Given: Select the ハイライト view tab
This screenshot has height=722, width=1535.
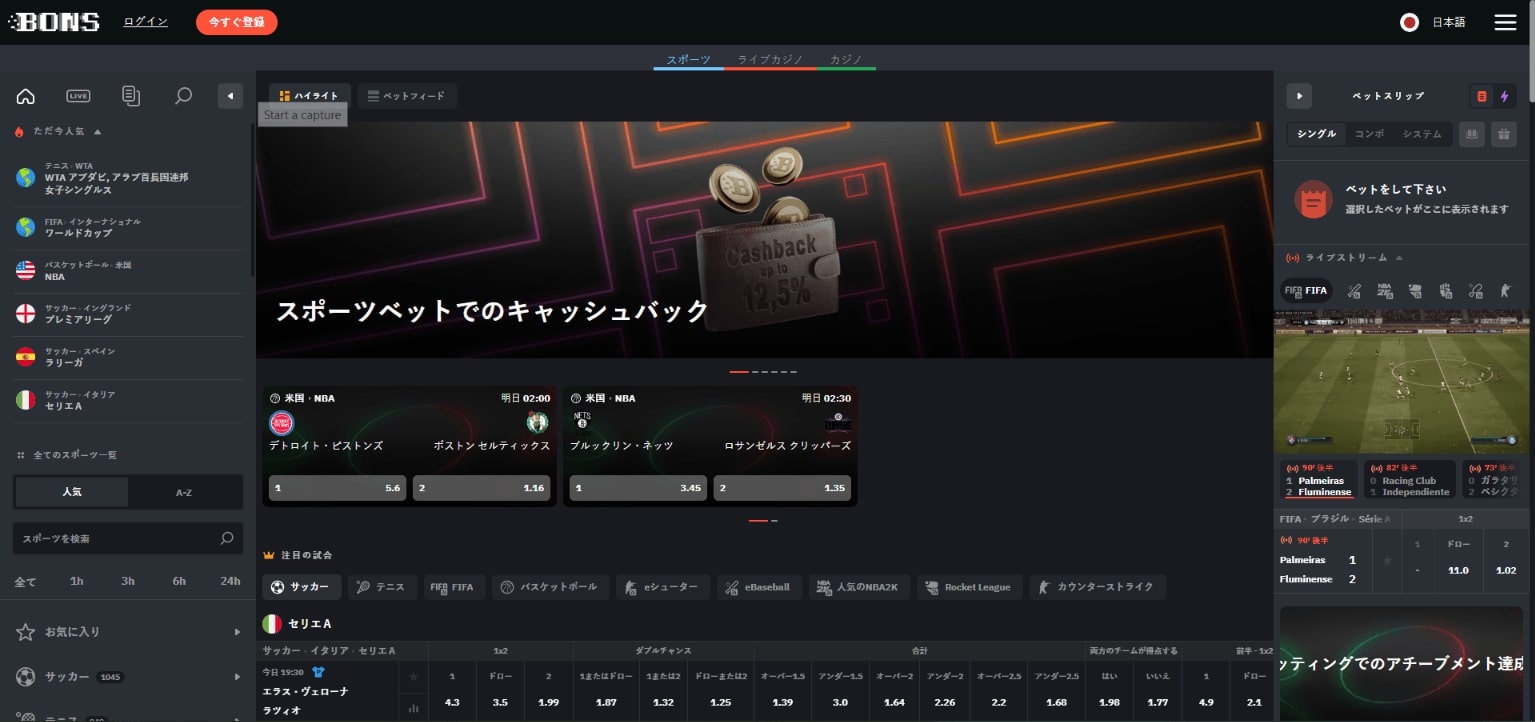Looking at the screenshot, I should click(x=309, y=96).
